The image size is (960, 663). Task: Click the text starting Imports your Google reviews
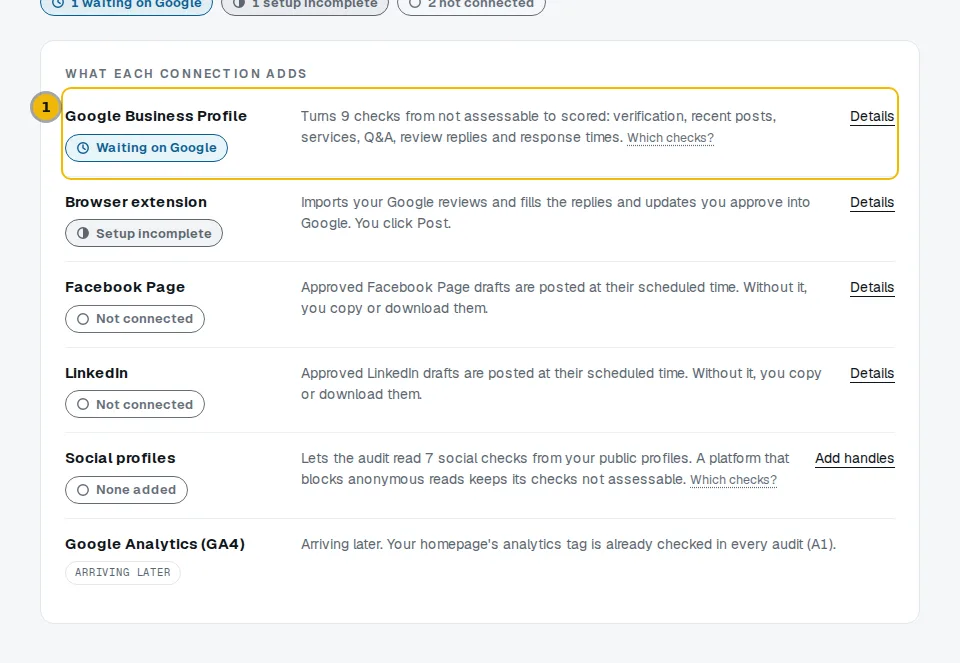coord(555,212)
